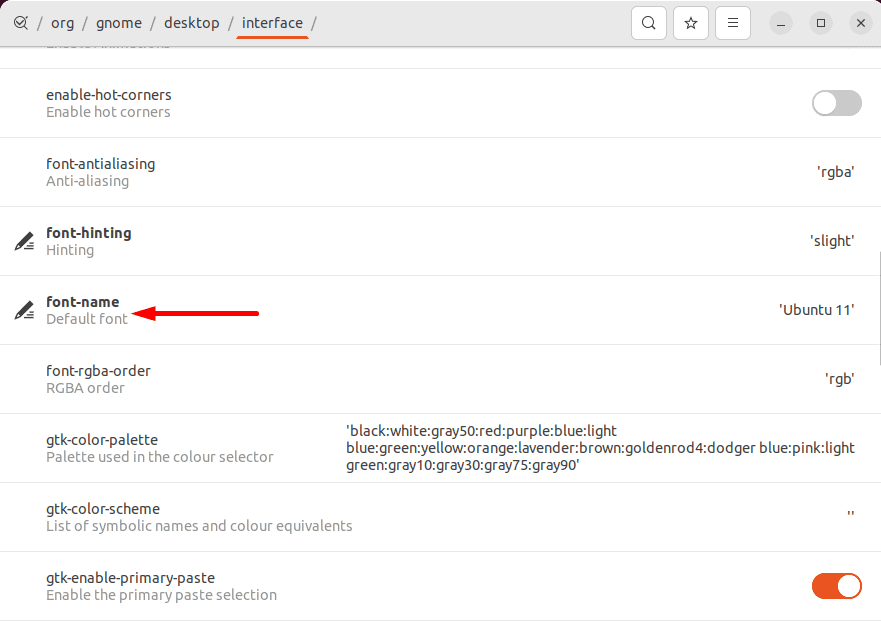Click the pencil icon beside font-hinting

(23, 240)
